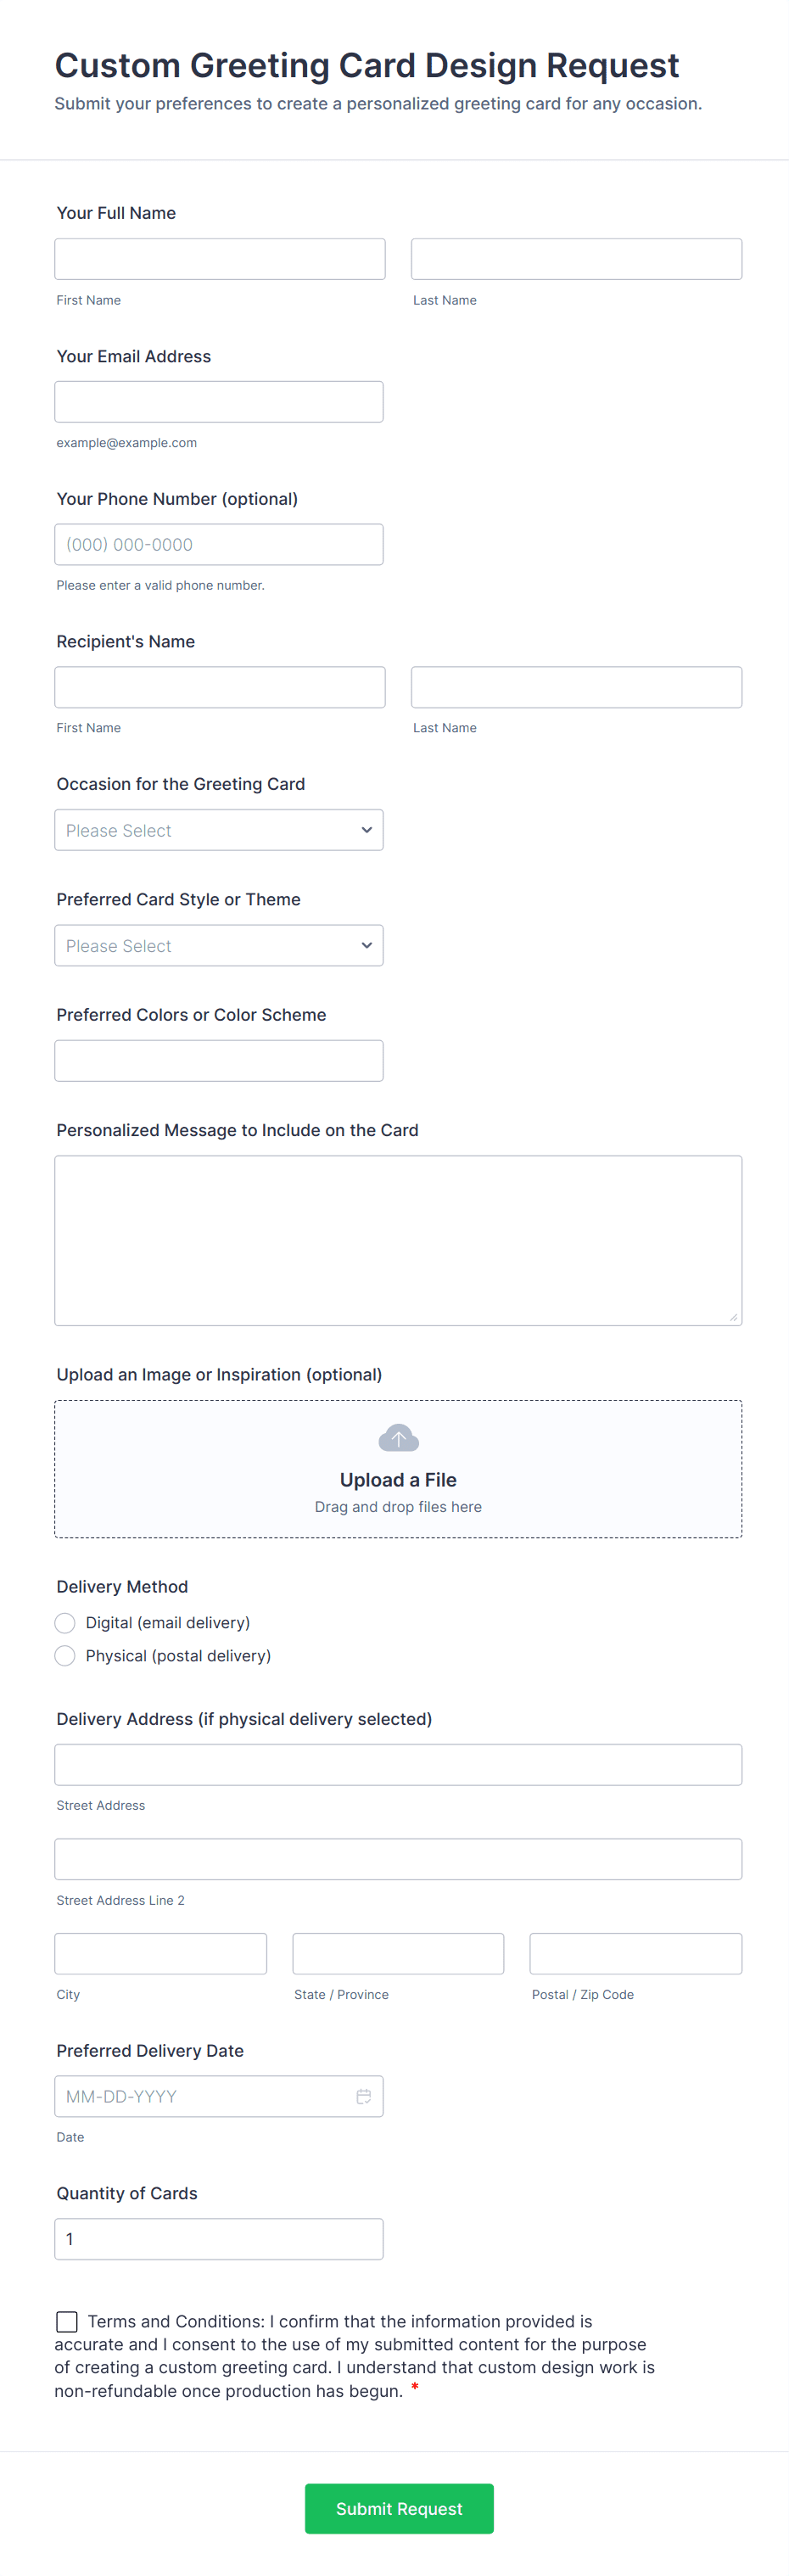The image size is (789, 2576).
Task: Focus the Postal / Zip Code field
Action: pyautogui.click(x=635, y=1953)
